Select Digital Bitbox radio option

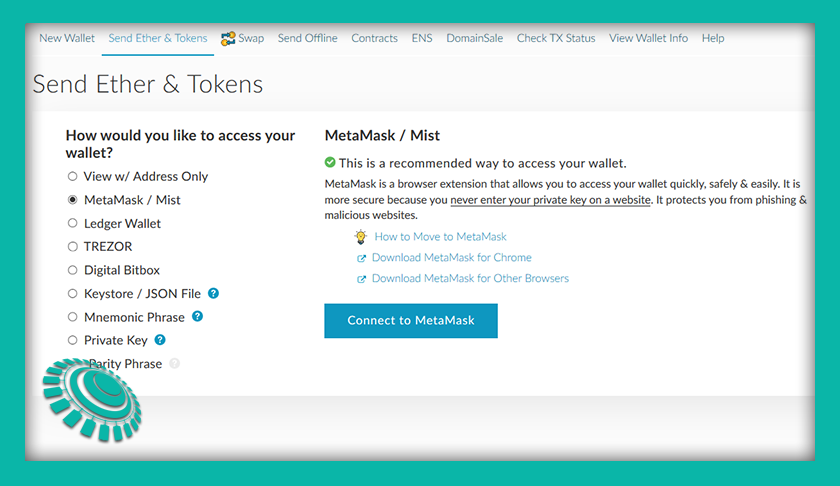click(x=72, y=270)
